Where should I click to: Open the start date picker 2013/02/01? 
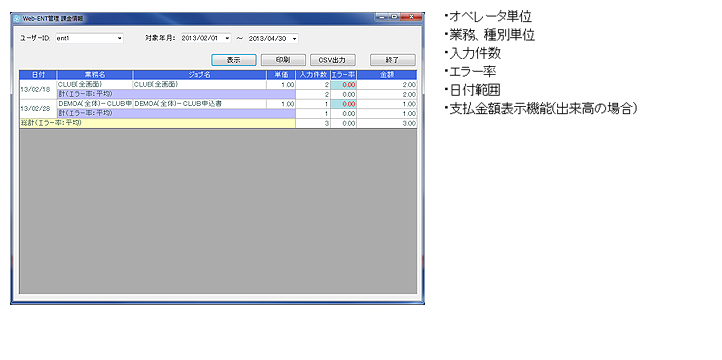tap(206, 38)
